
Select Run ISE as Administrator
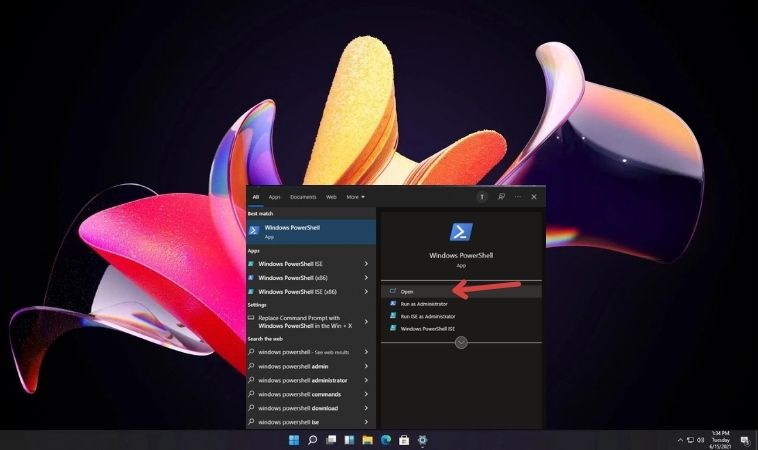pos(426,316)
